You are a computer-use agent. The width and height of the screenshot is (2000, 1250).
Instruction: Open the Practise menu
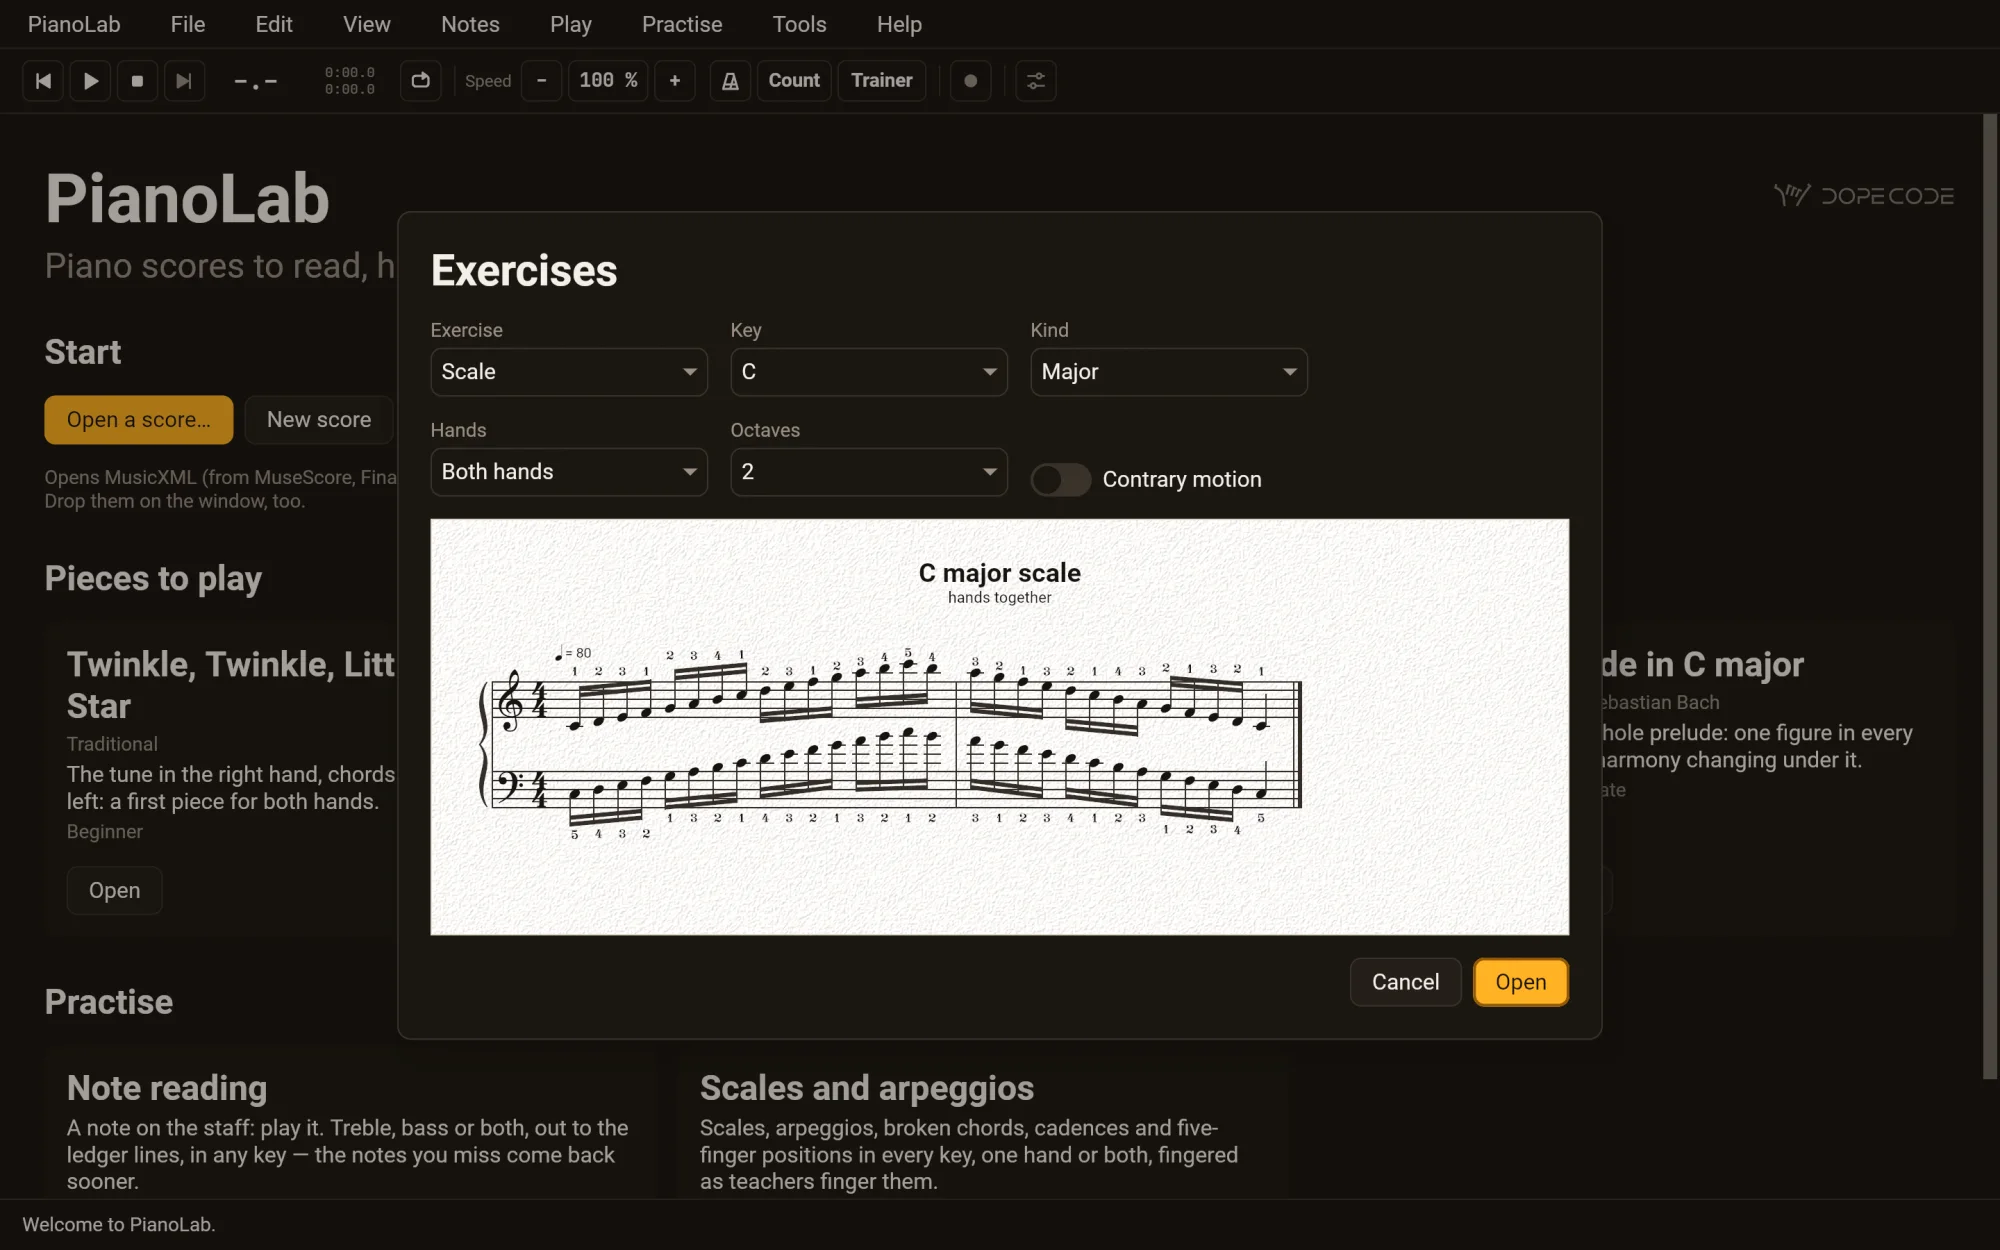pyautogui.click(x=682, y=24)
